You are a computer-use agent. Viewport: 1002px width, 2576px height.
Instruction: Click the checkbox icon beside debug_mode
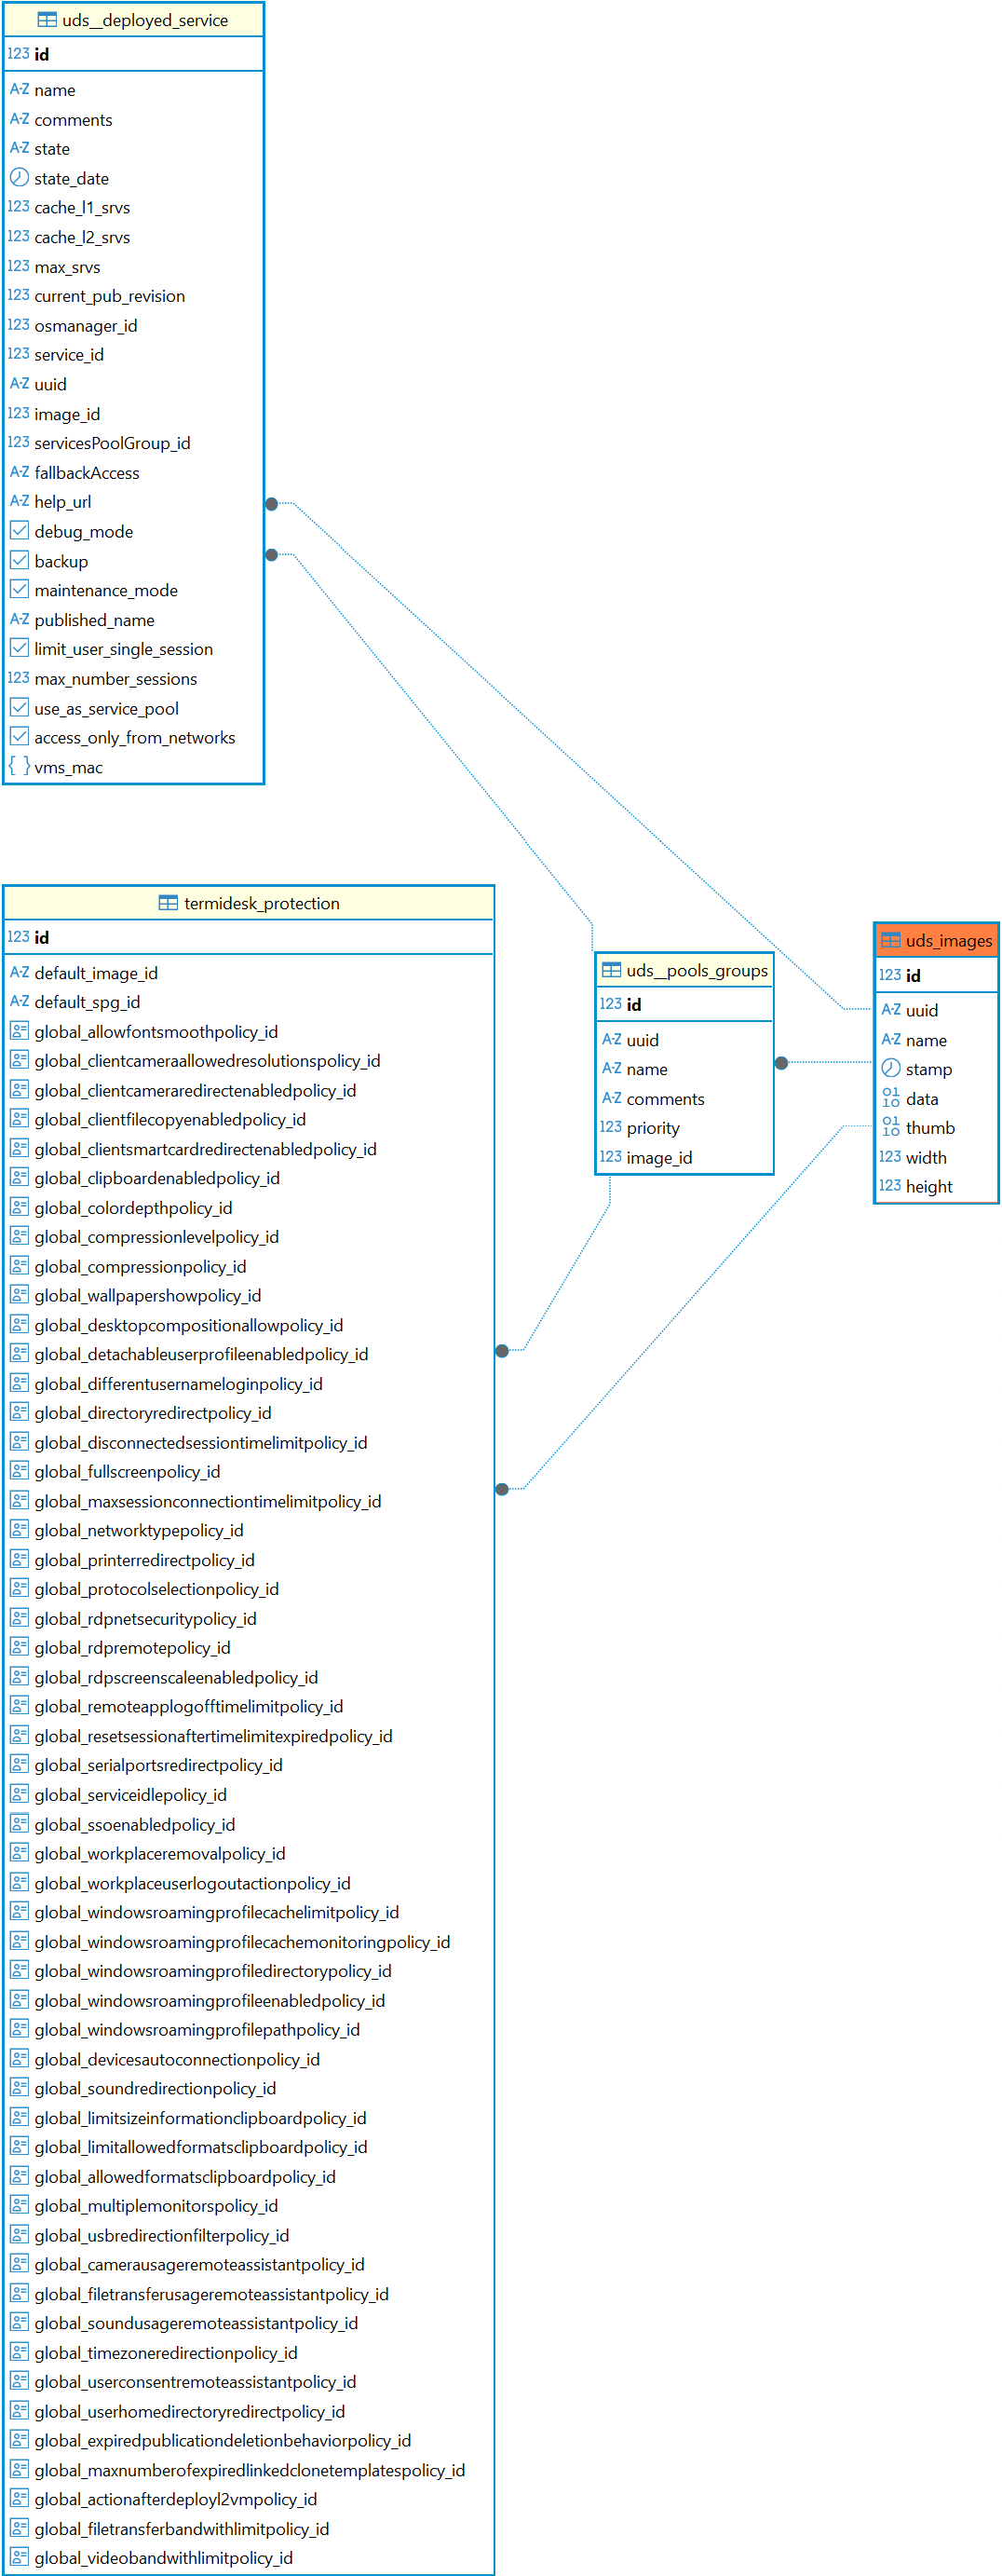(x=19, y=531)
